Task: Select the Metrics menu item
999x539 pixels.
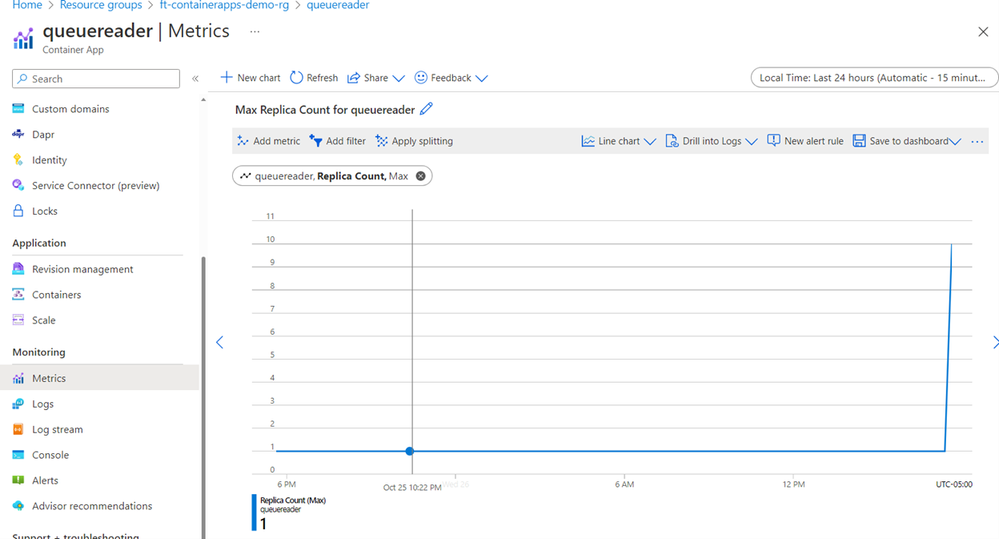Action: [99, 378]
